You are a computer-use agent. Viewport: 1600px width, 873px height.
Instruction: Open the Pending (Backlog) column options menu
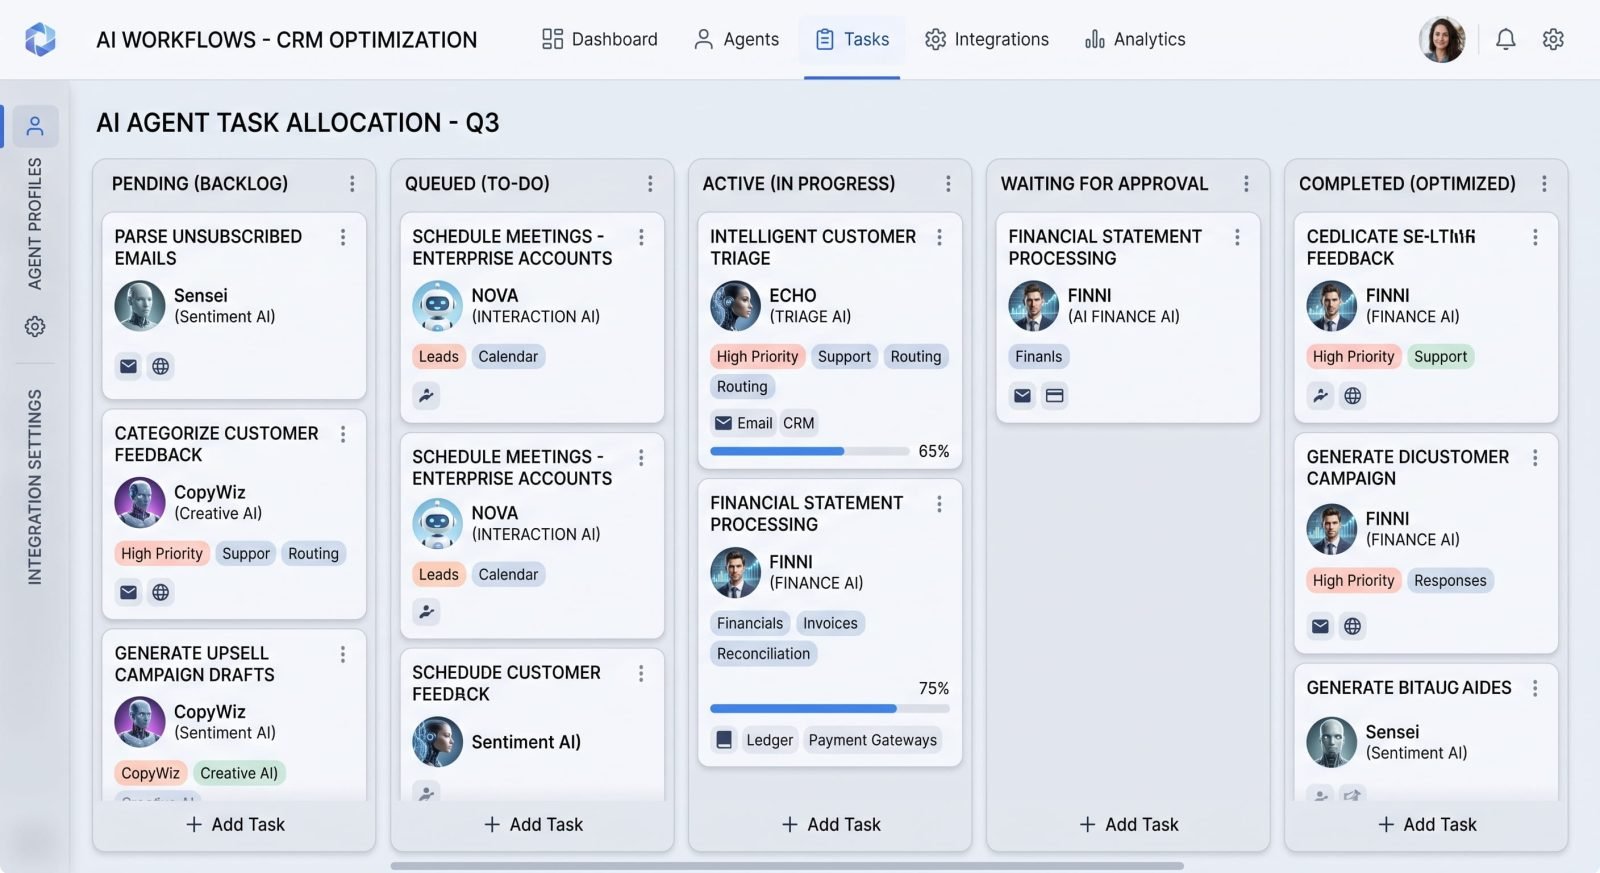point(352,184)
